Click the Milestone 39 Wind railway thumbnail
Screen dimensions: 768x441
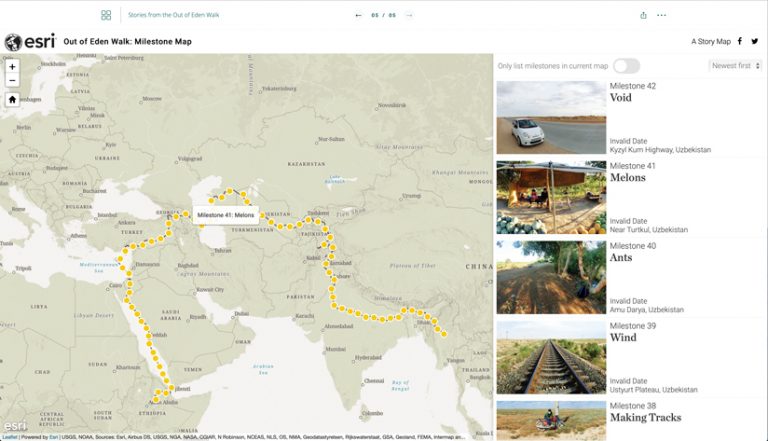(x=551, y=357)
